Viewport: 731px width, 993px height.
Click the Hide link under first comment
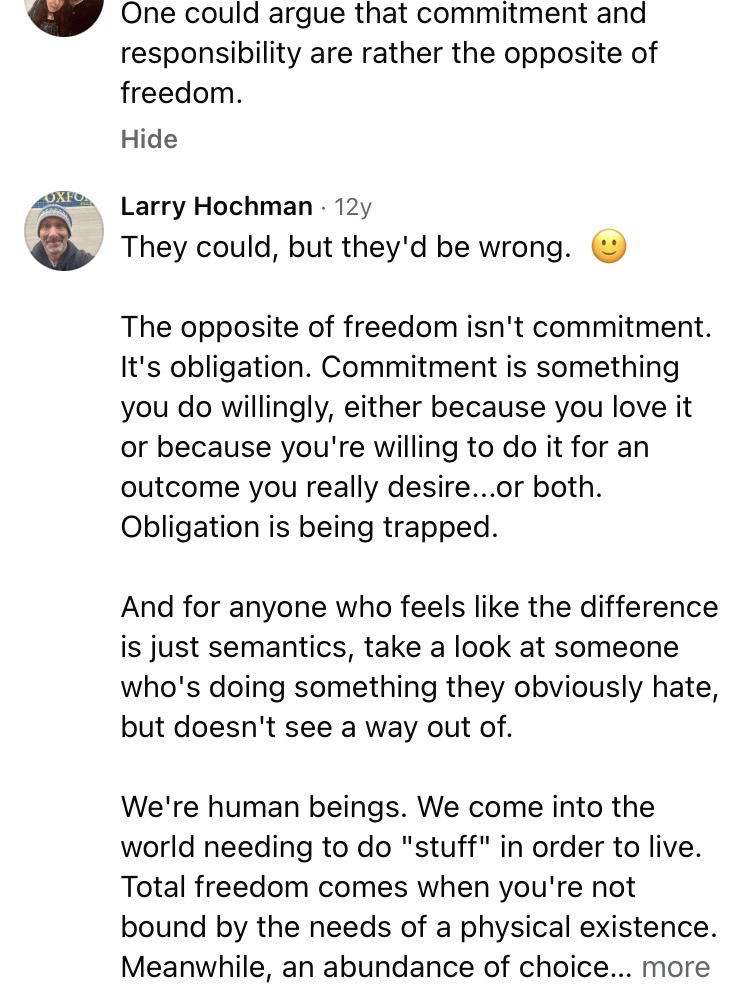(x=149, y=139)
